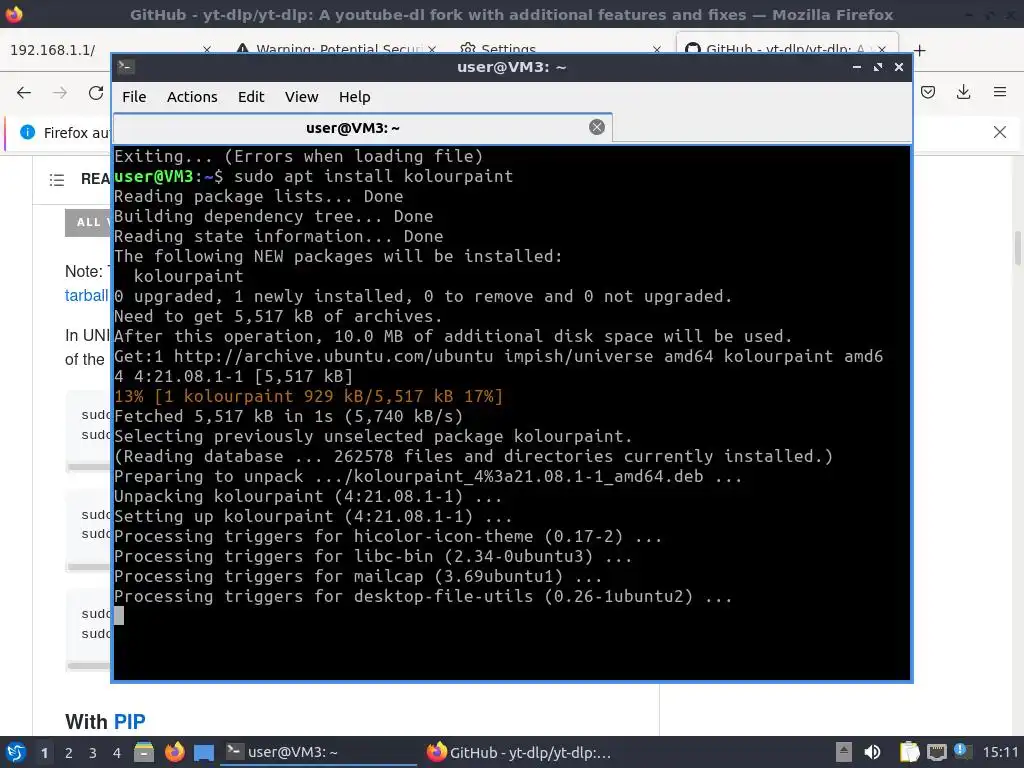The image size is (1024, 768).
Task: Click the Firefox notification info icon
Action: pyautogui.click(x=27, y=132)
